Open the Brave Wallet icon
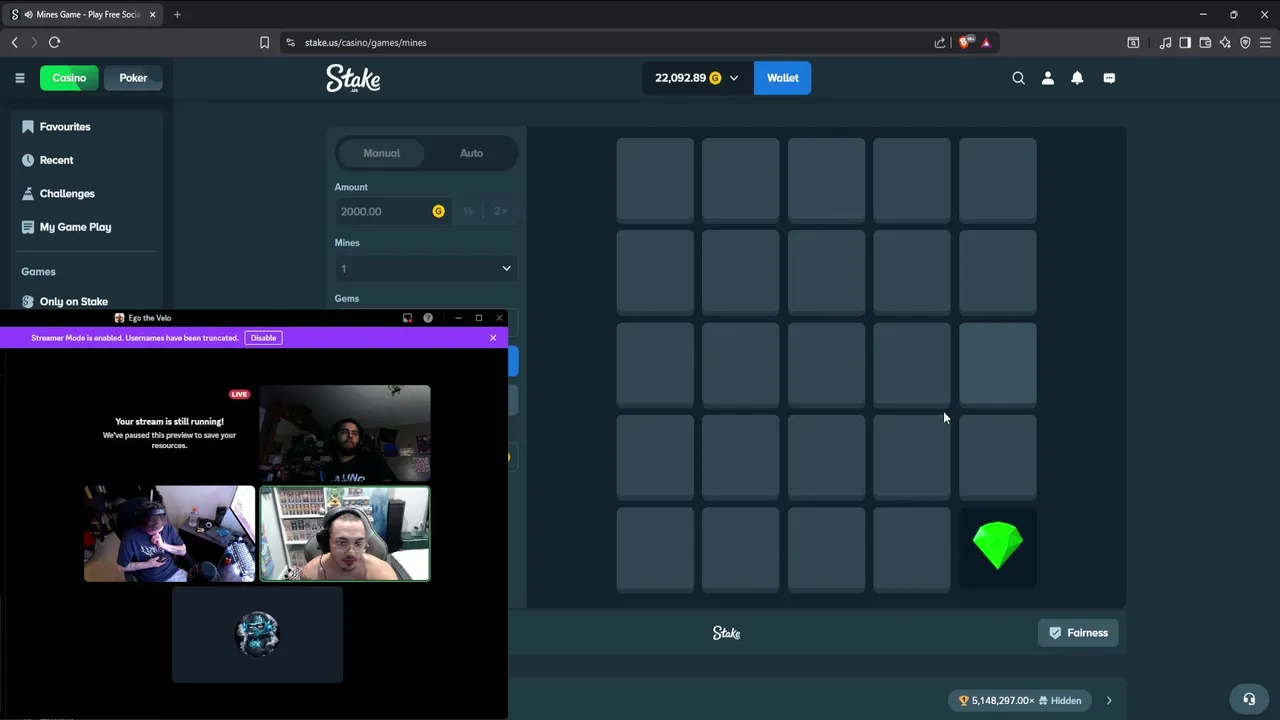Image resolution: width=1280 pixels, height=720 pixels. [x=1205, y=43]
